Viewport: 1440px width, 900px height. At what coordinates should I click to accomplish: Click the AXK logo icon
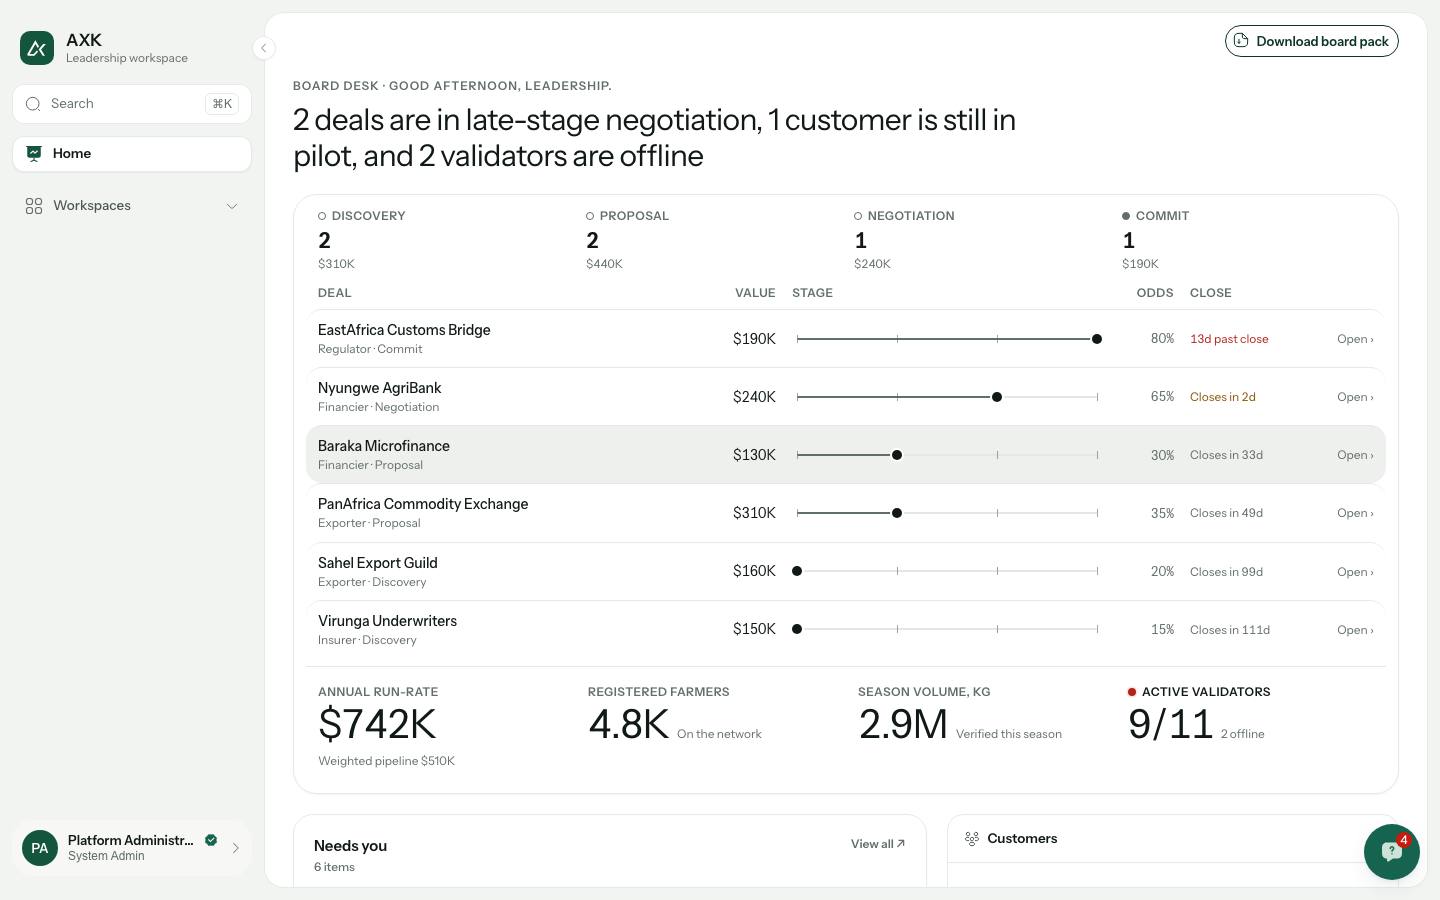pyautogui.click(x=37, y=48)
